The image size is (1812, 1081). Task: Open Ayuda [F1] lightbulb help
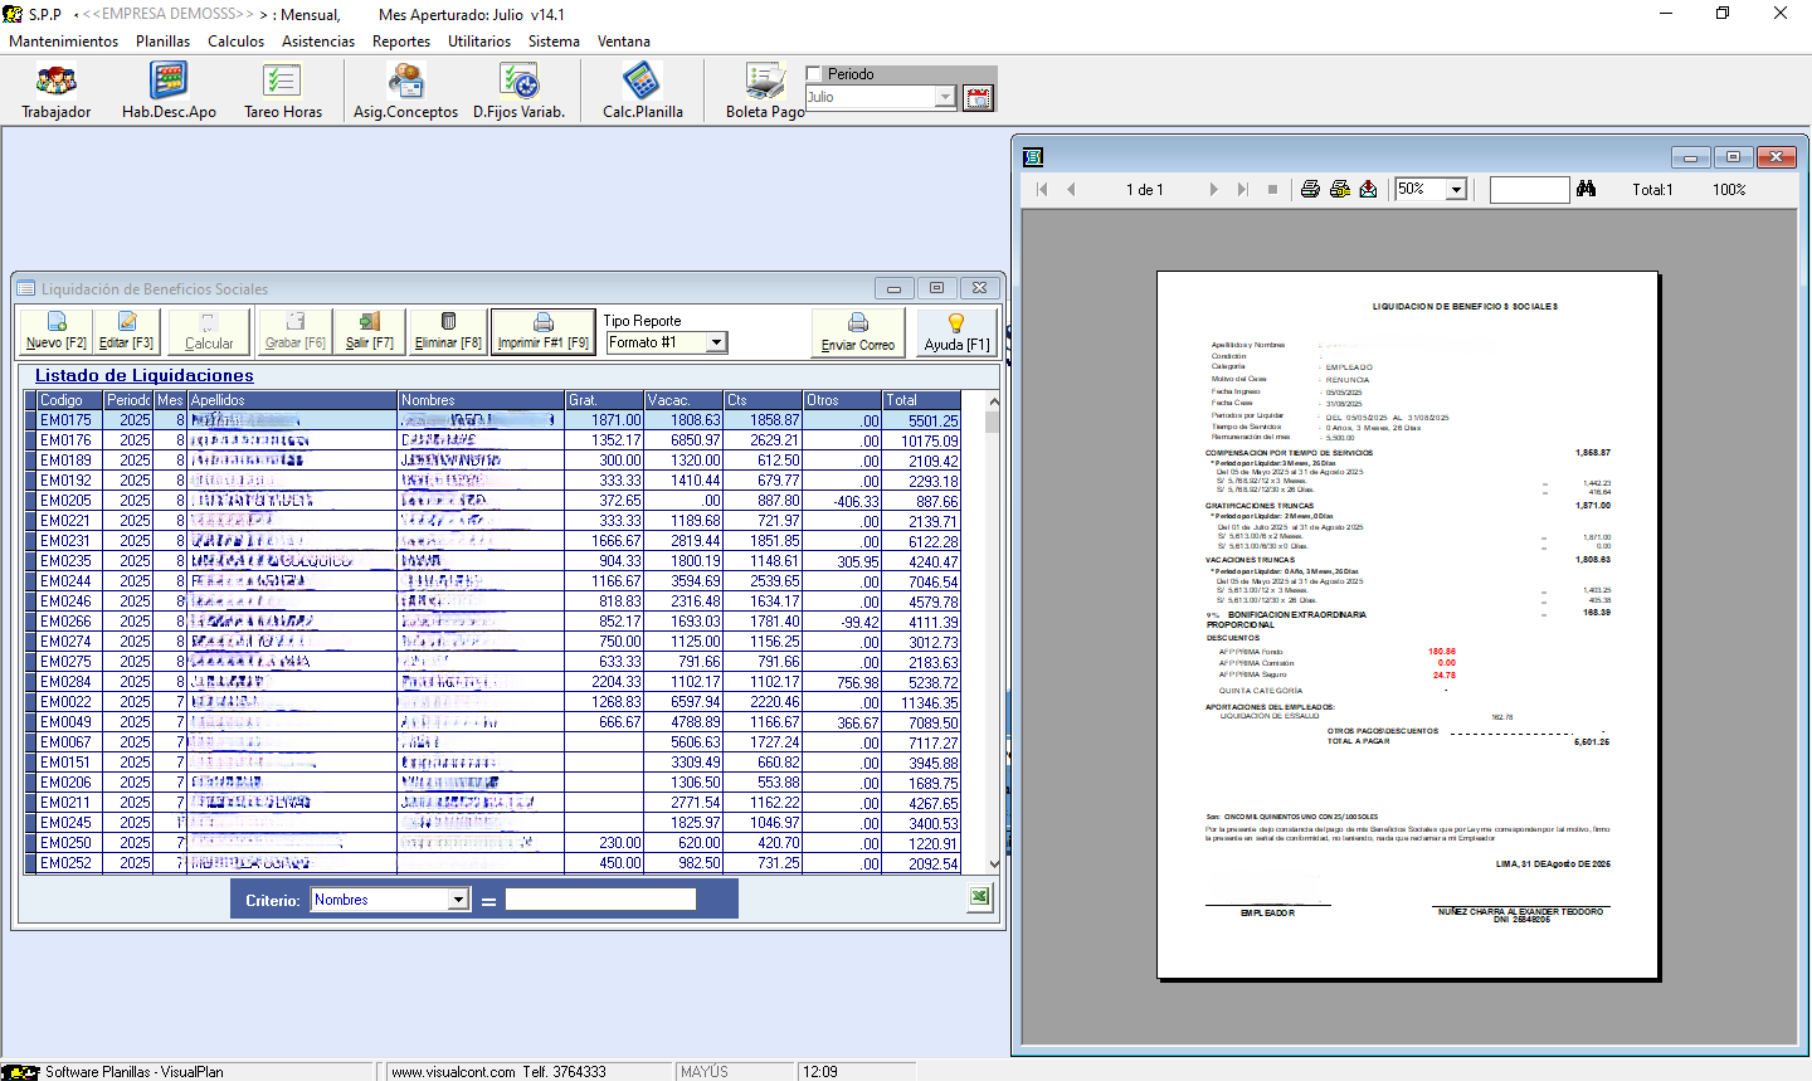[956, 332]
